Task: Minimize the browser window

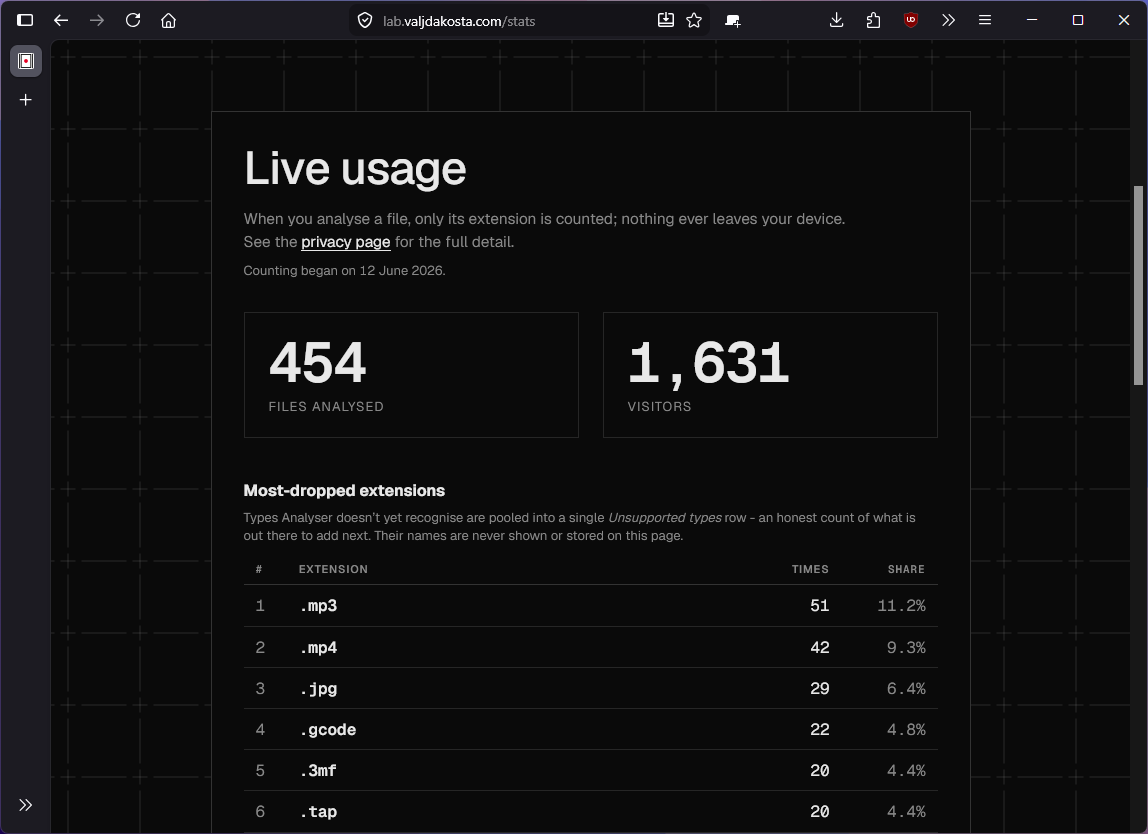Action: pos(1032,21)
